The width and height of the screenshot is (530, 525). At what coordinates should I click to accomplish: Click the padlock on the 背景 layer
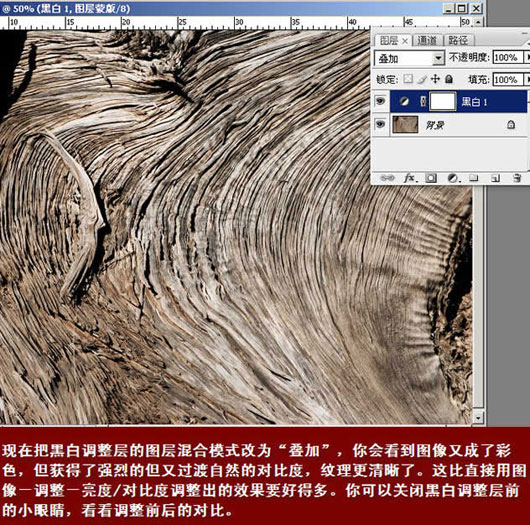[511, 125]
